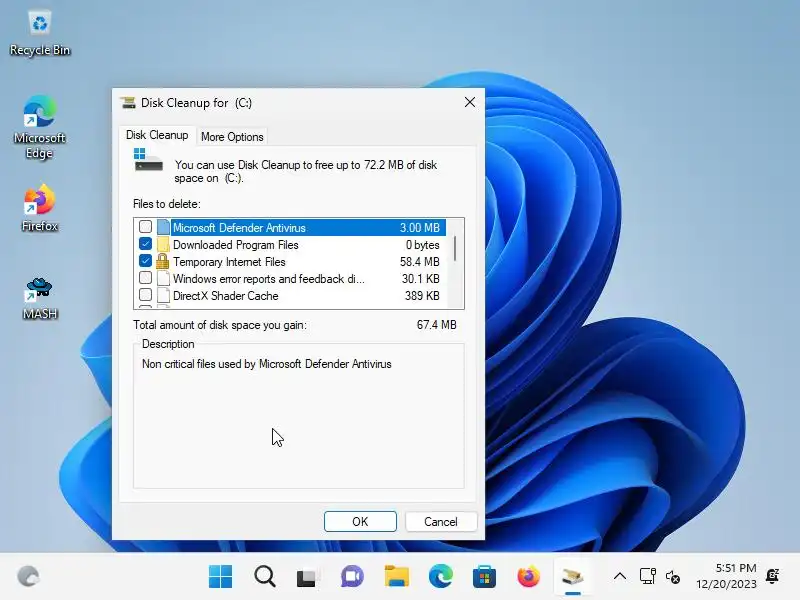
Task: Click the drive icon beside the free-space message
Action: (148, 160)
